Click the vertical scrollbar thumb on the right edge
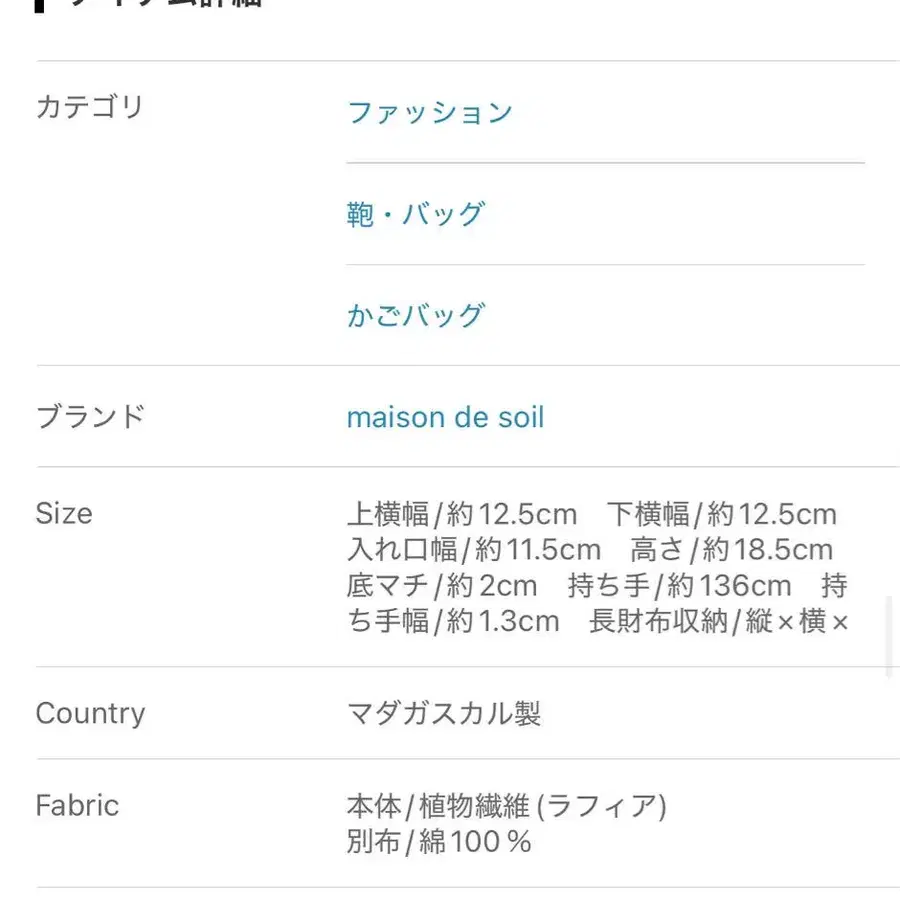 click(889, 637)
